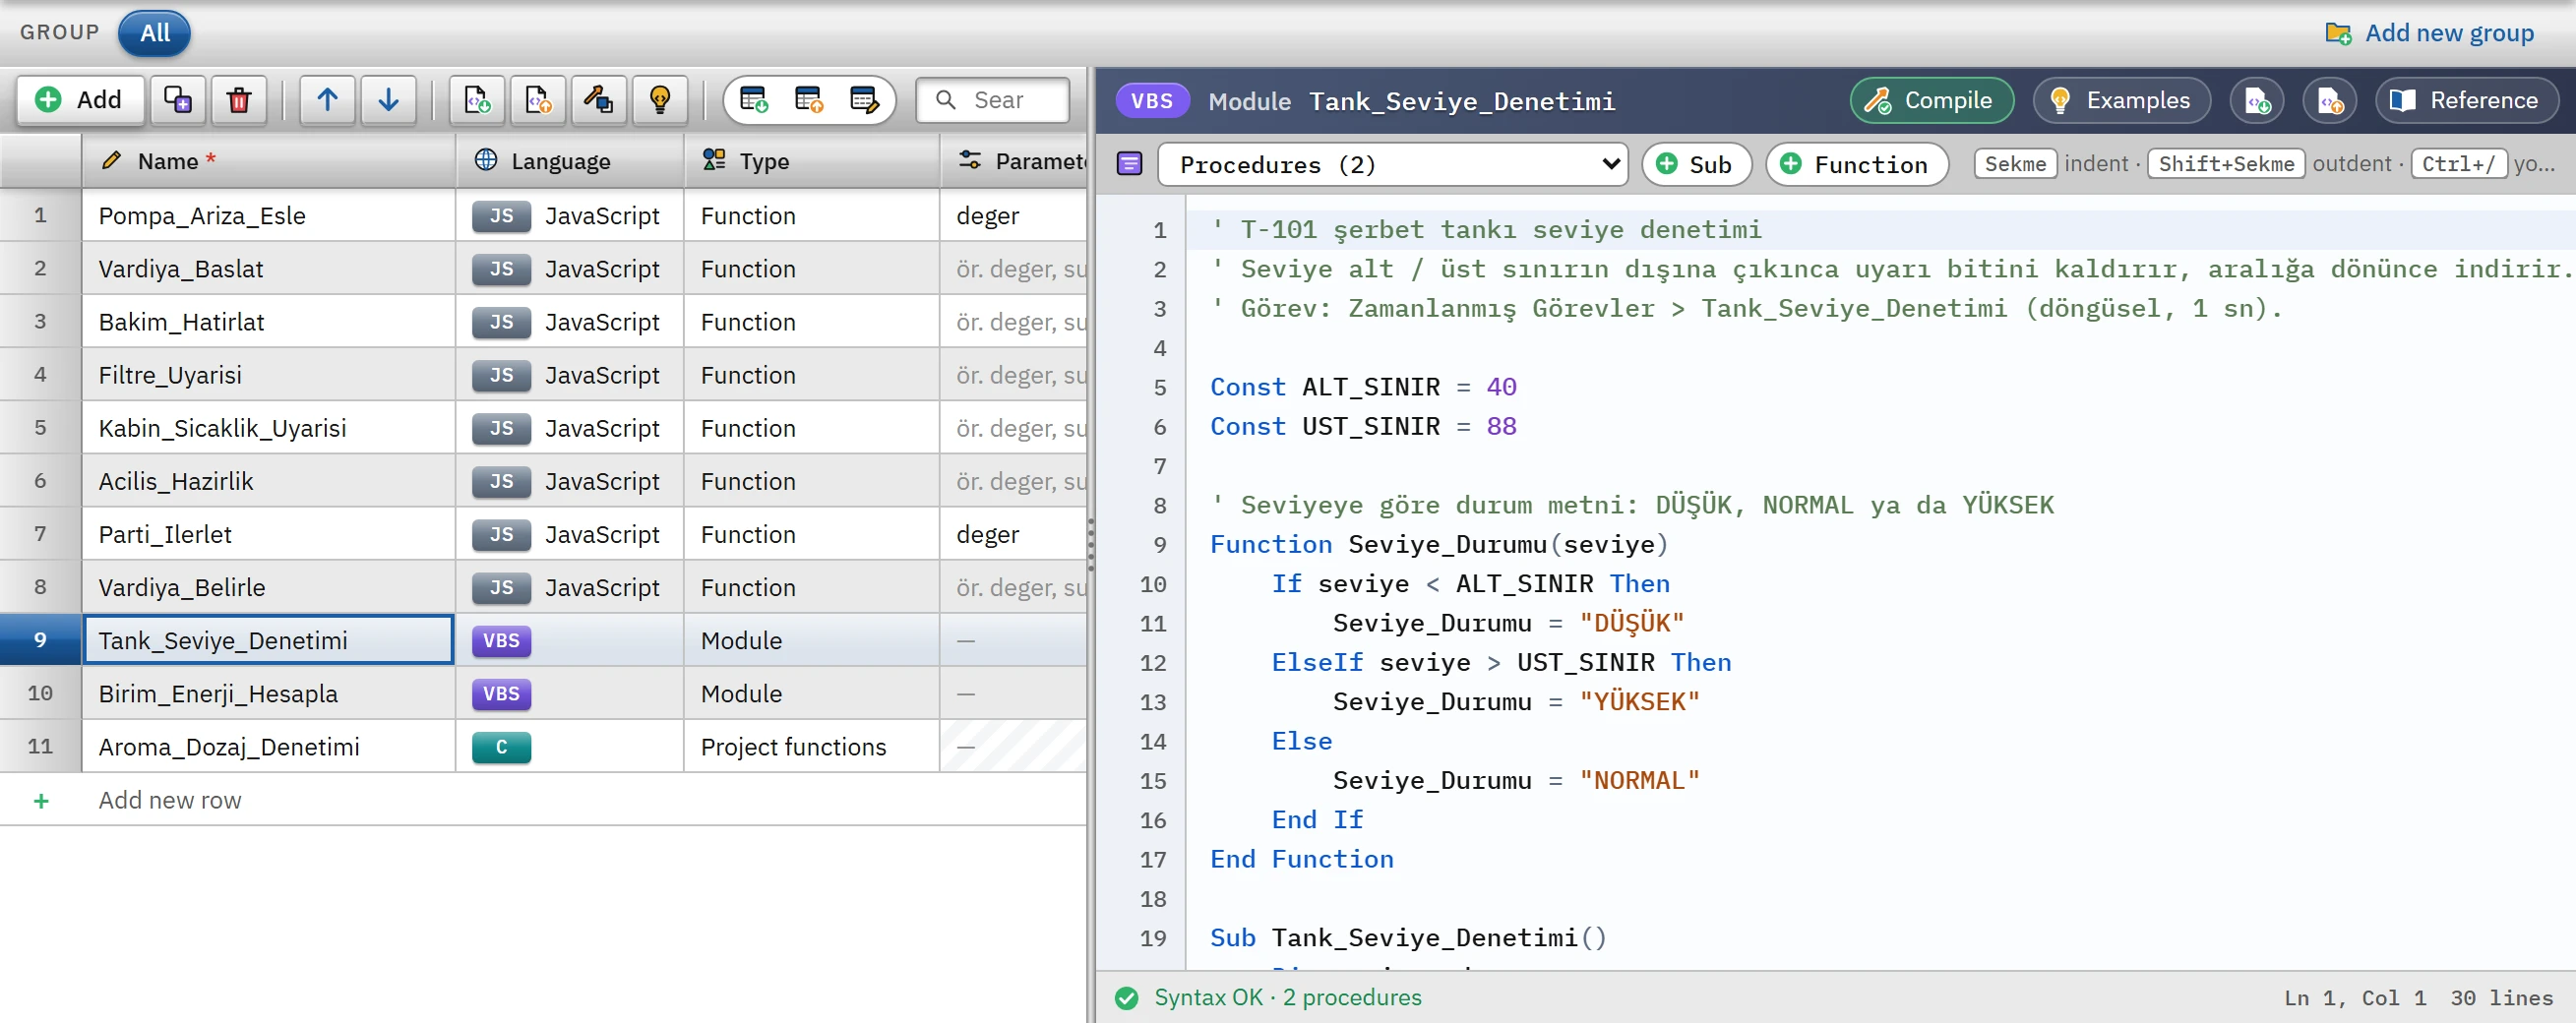Select the Kabin_Sicaklik_Uyarisi row
The width and height of the screenshot is (2576, 1023).
(543, 428)
